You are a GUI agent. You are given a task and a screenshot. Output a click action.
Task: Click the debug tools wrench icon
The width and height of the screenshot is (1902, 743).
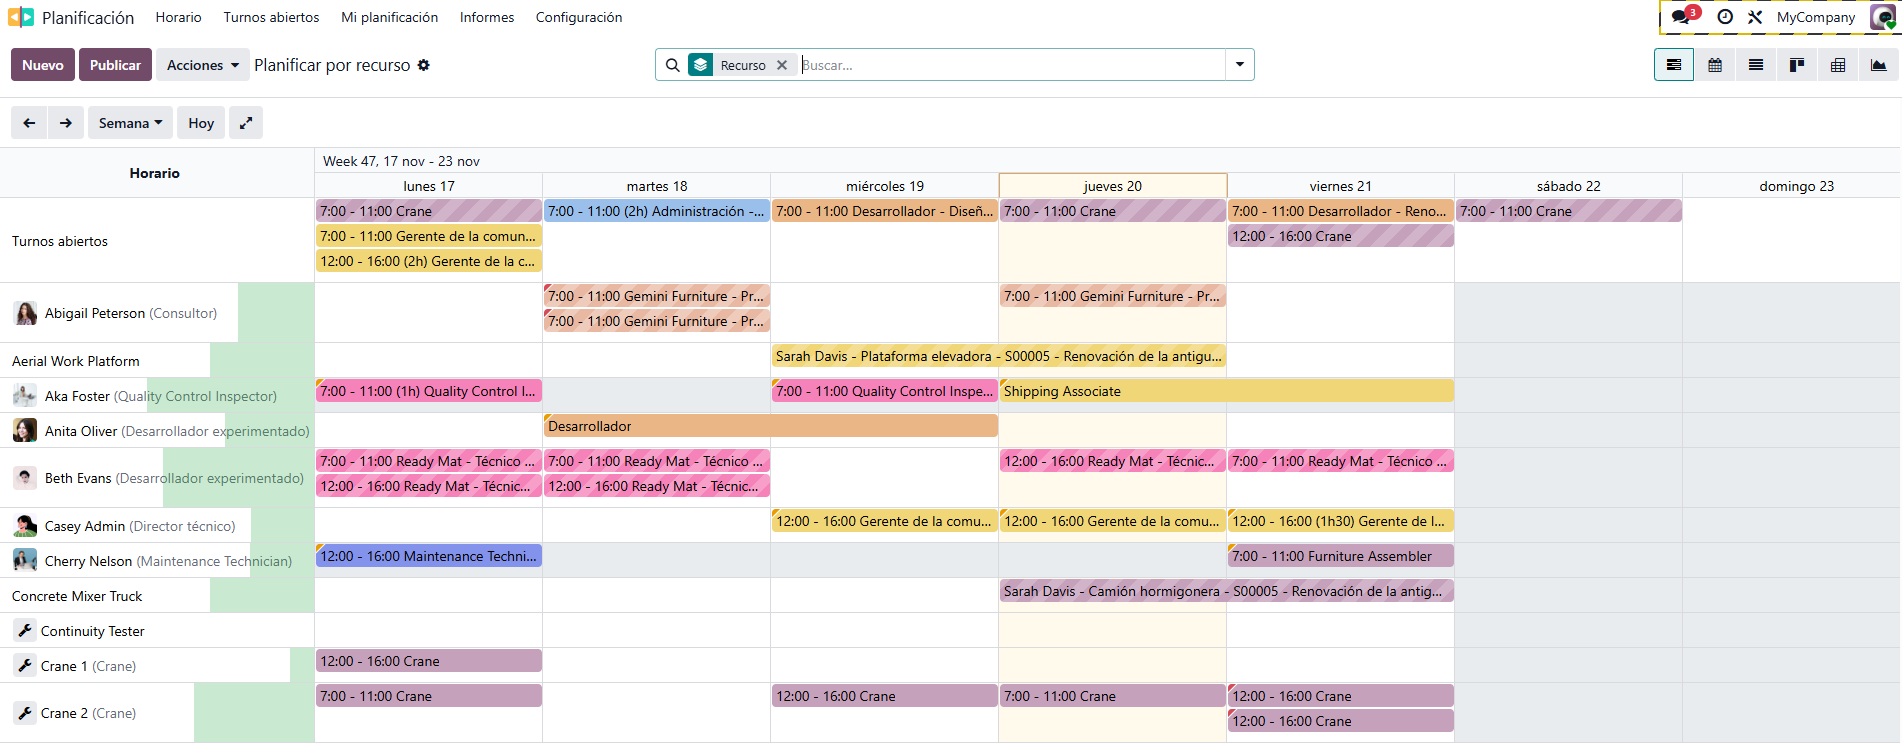tap(1755, 17)
